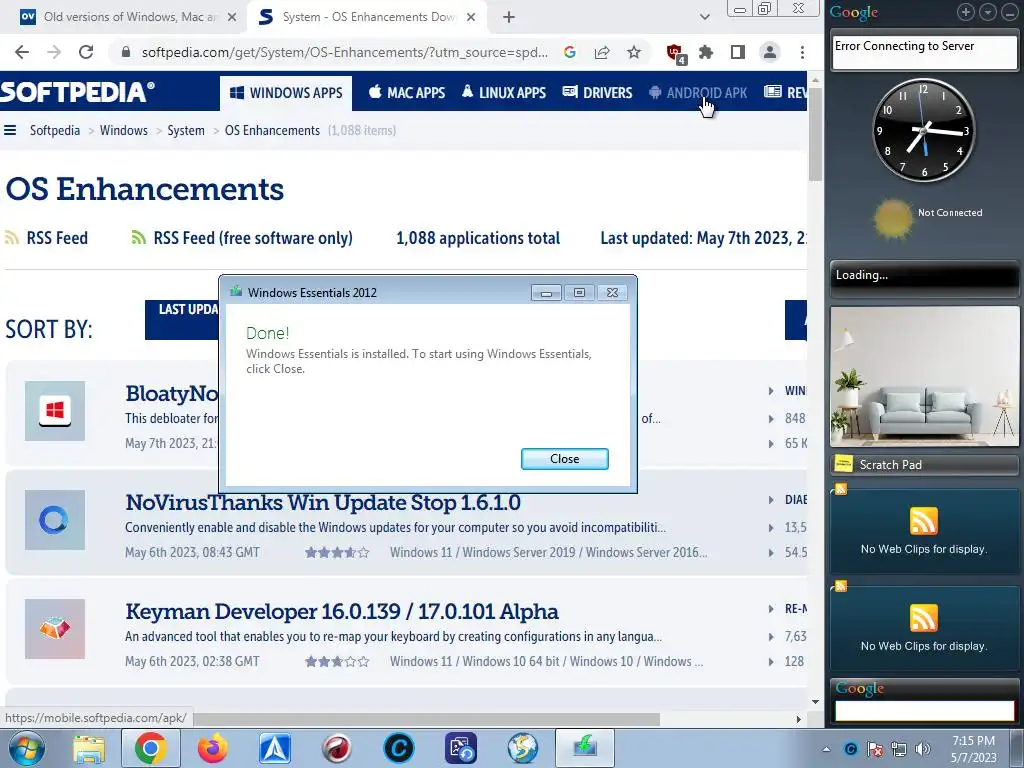This screenshot has height=768, width=1024.
Task: Add a gadget with sidebar plus icon
Action: click(966, 12)
